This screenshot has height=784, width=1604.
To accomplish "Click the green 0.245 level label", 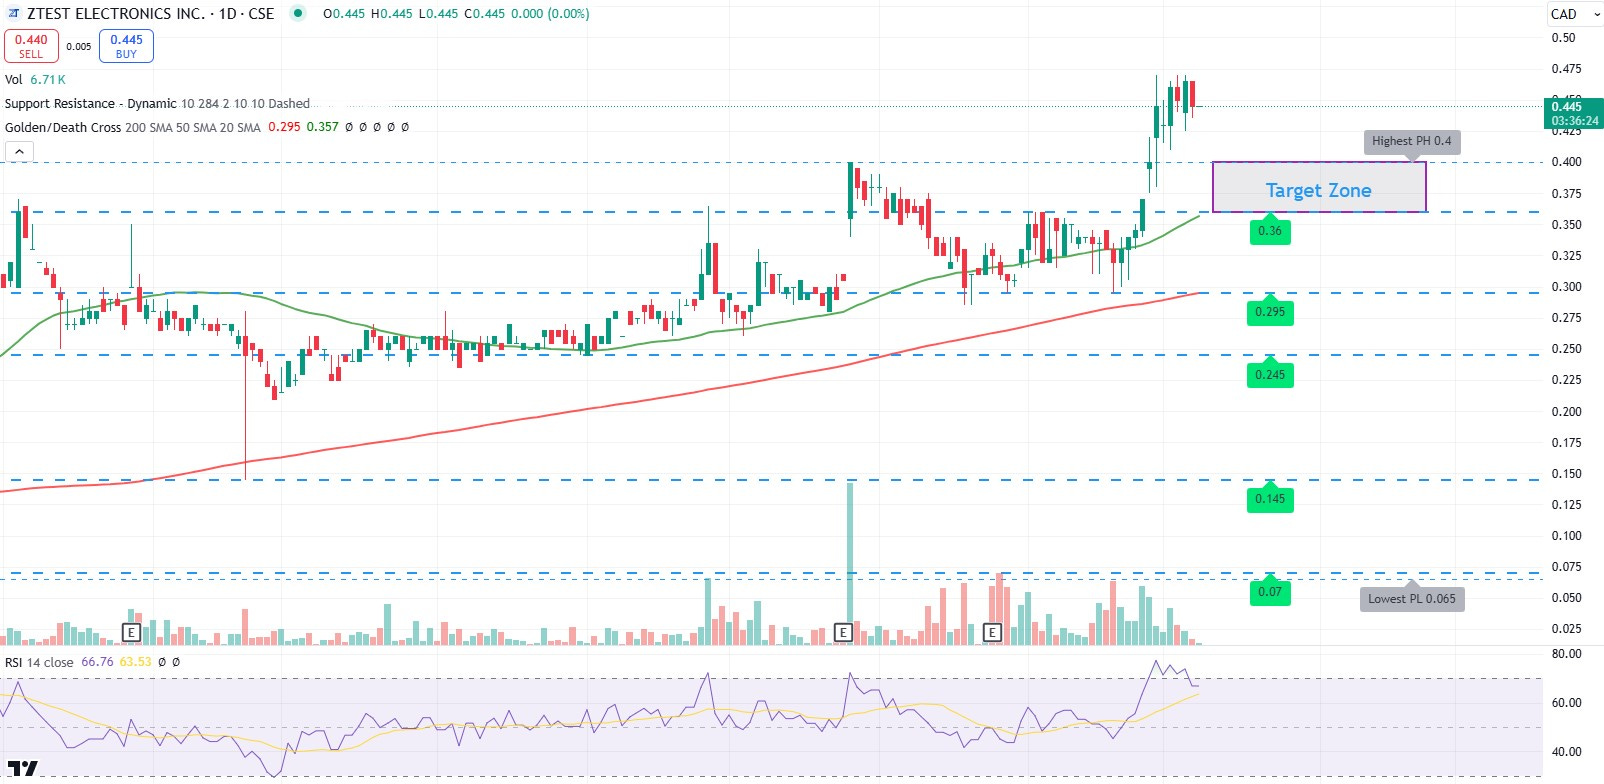I will coord(1270,375).
